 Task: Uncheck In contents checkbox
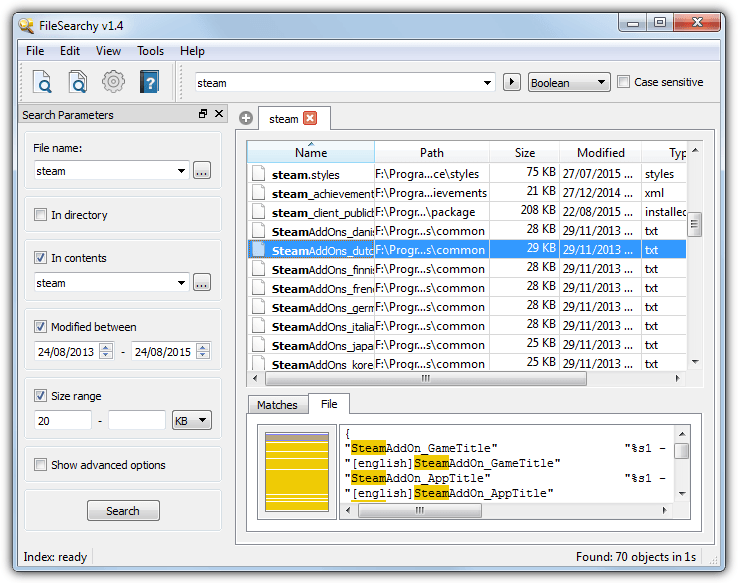(40, 258)
